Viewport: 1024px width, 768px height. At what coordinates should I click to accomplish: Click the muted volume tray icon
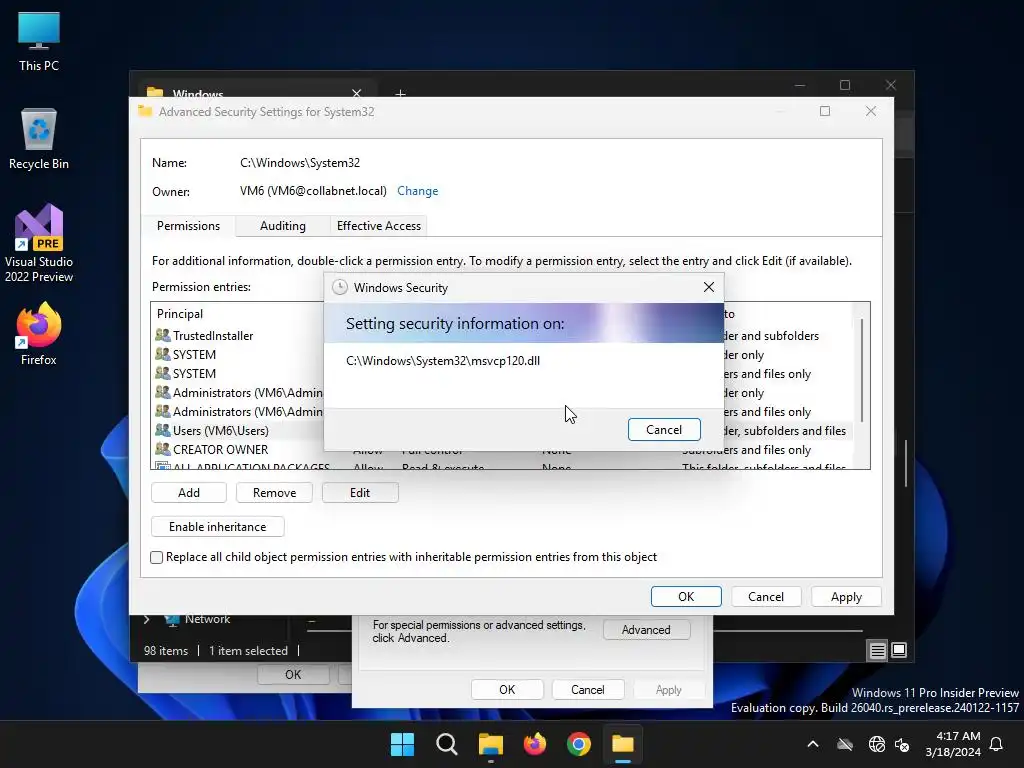(x=903, y=744)
